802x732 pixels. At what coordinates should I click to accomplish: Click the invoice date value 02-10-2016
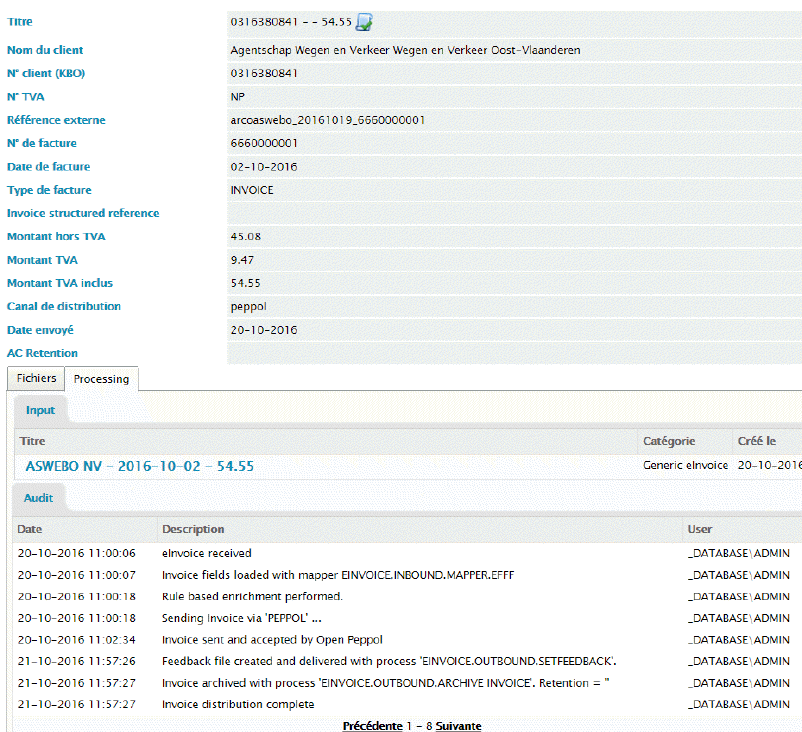pos(264,167)
